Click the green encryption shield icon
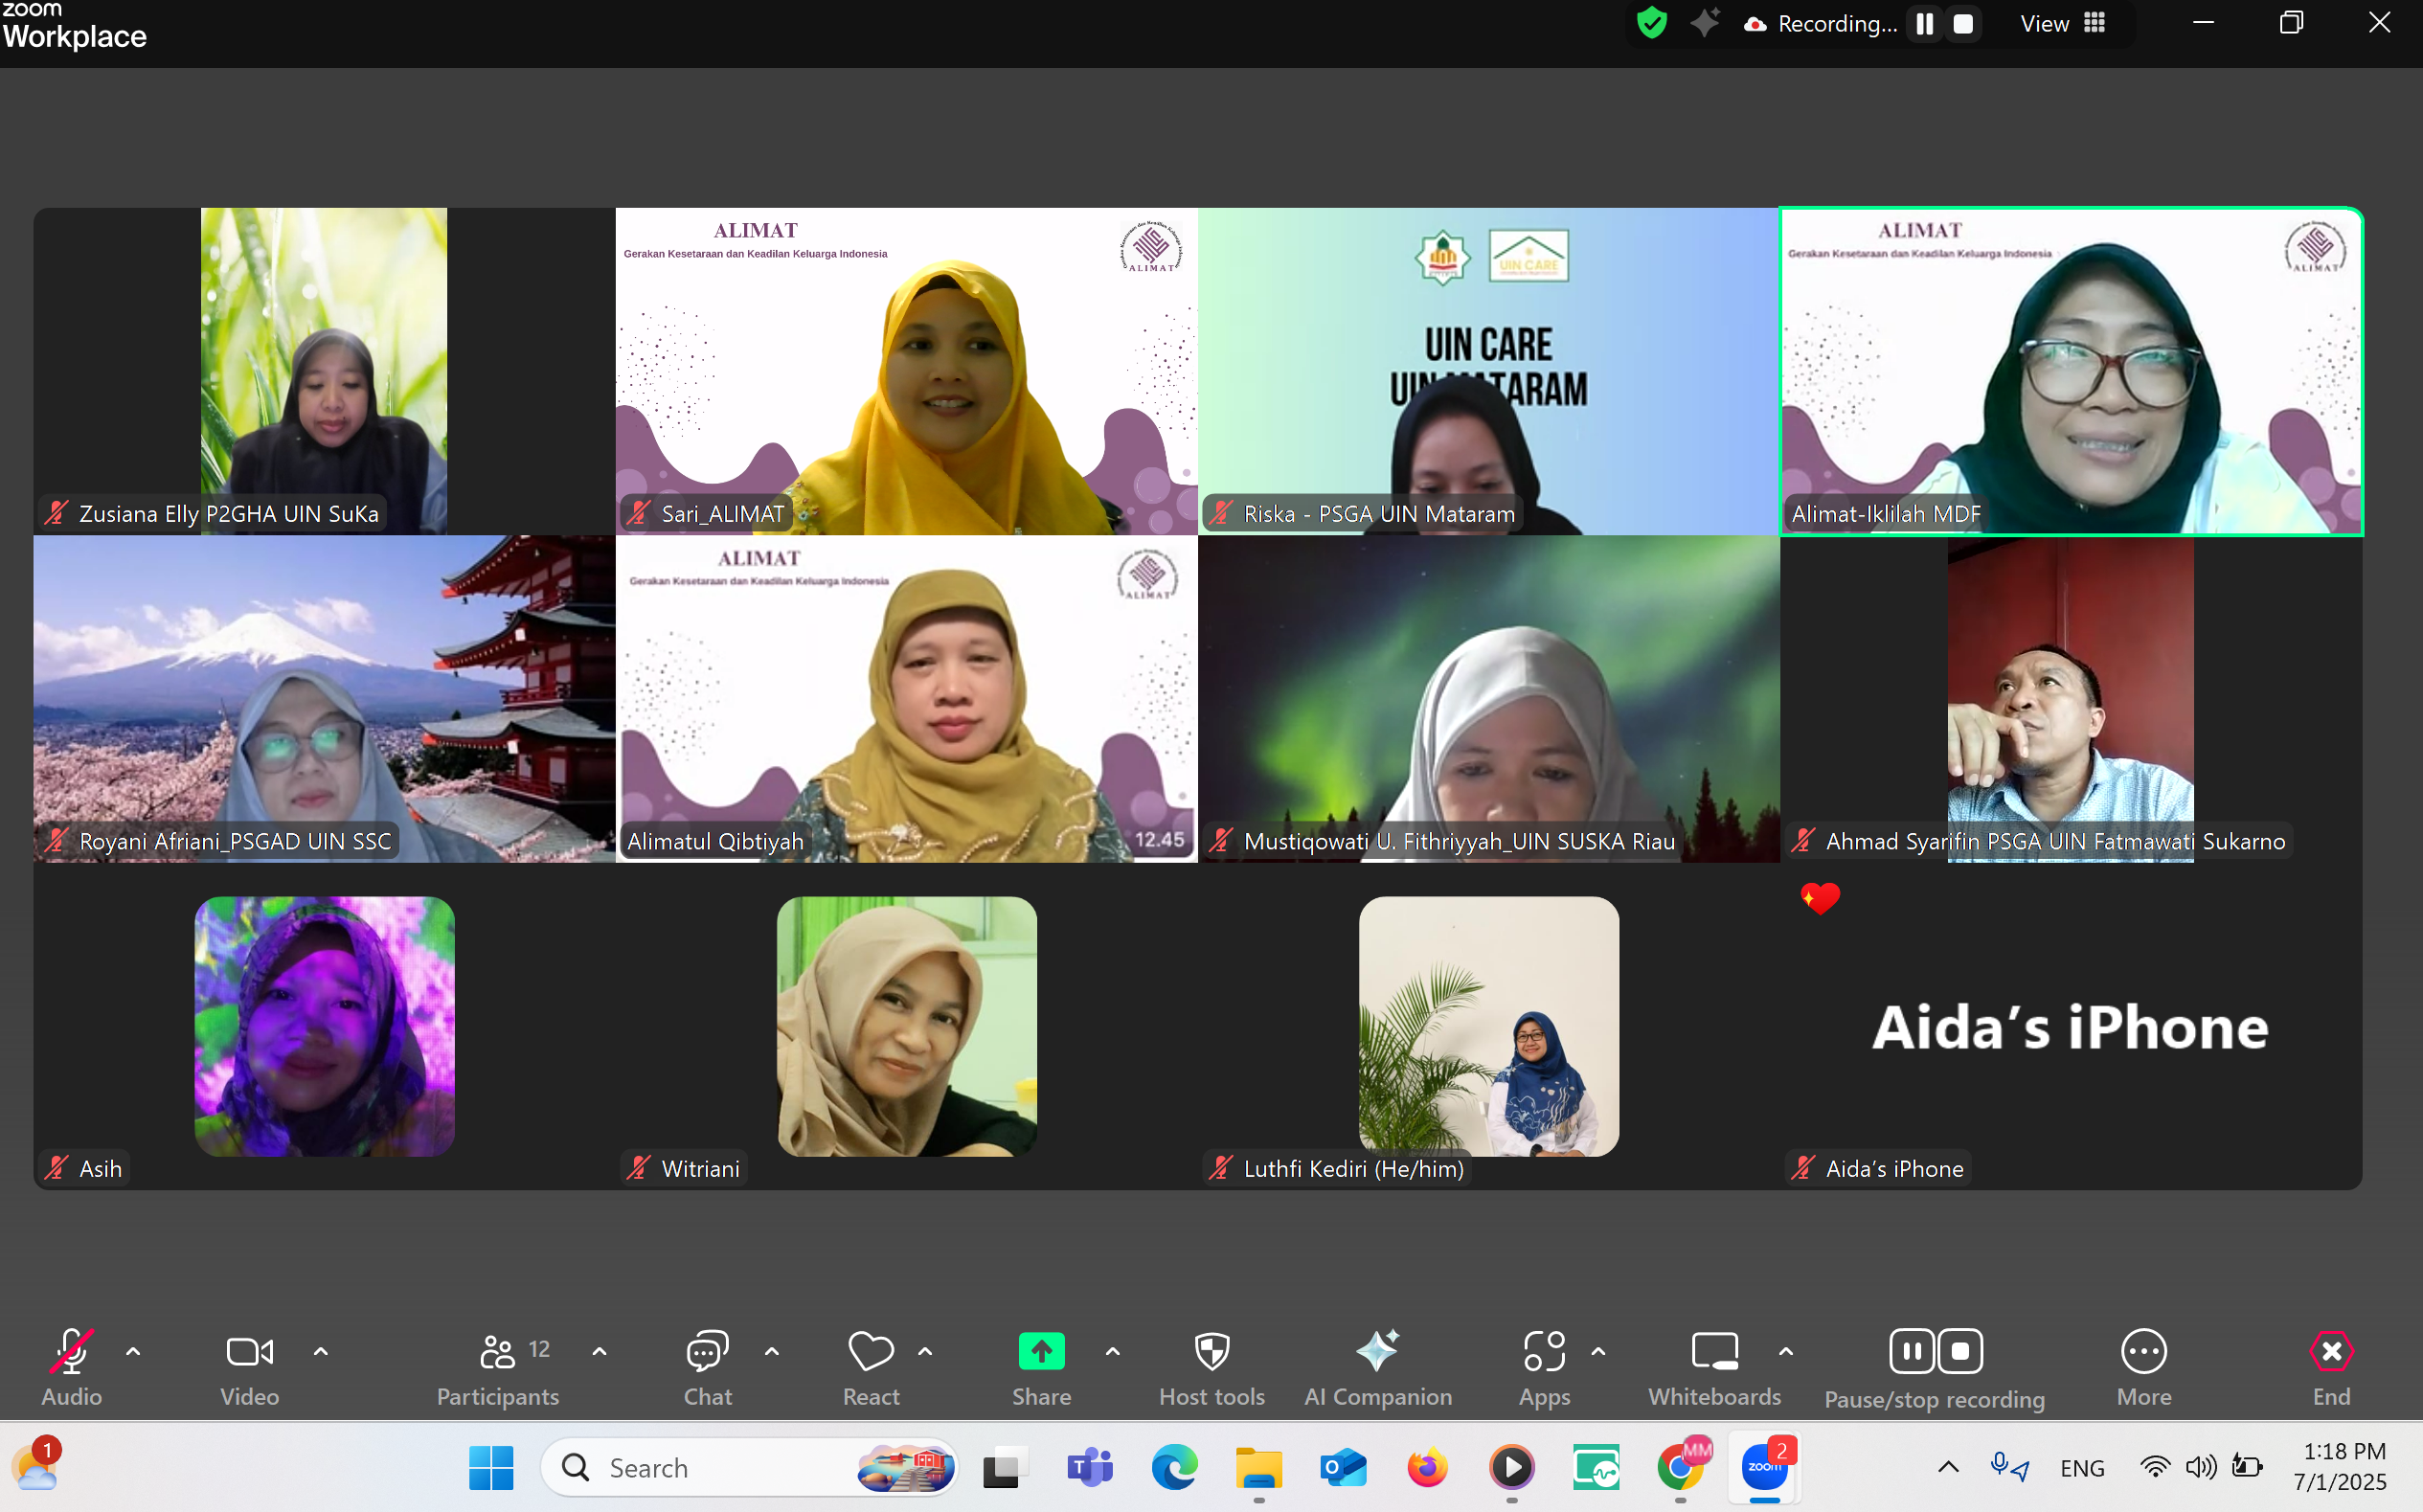Image resolution: width=2423 pixels, height=1512 pixels. click(1652, 22)
